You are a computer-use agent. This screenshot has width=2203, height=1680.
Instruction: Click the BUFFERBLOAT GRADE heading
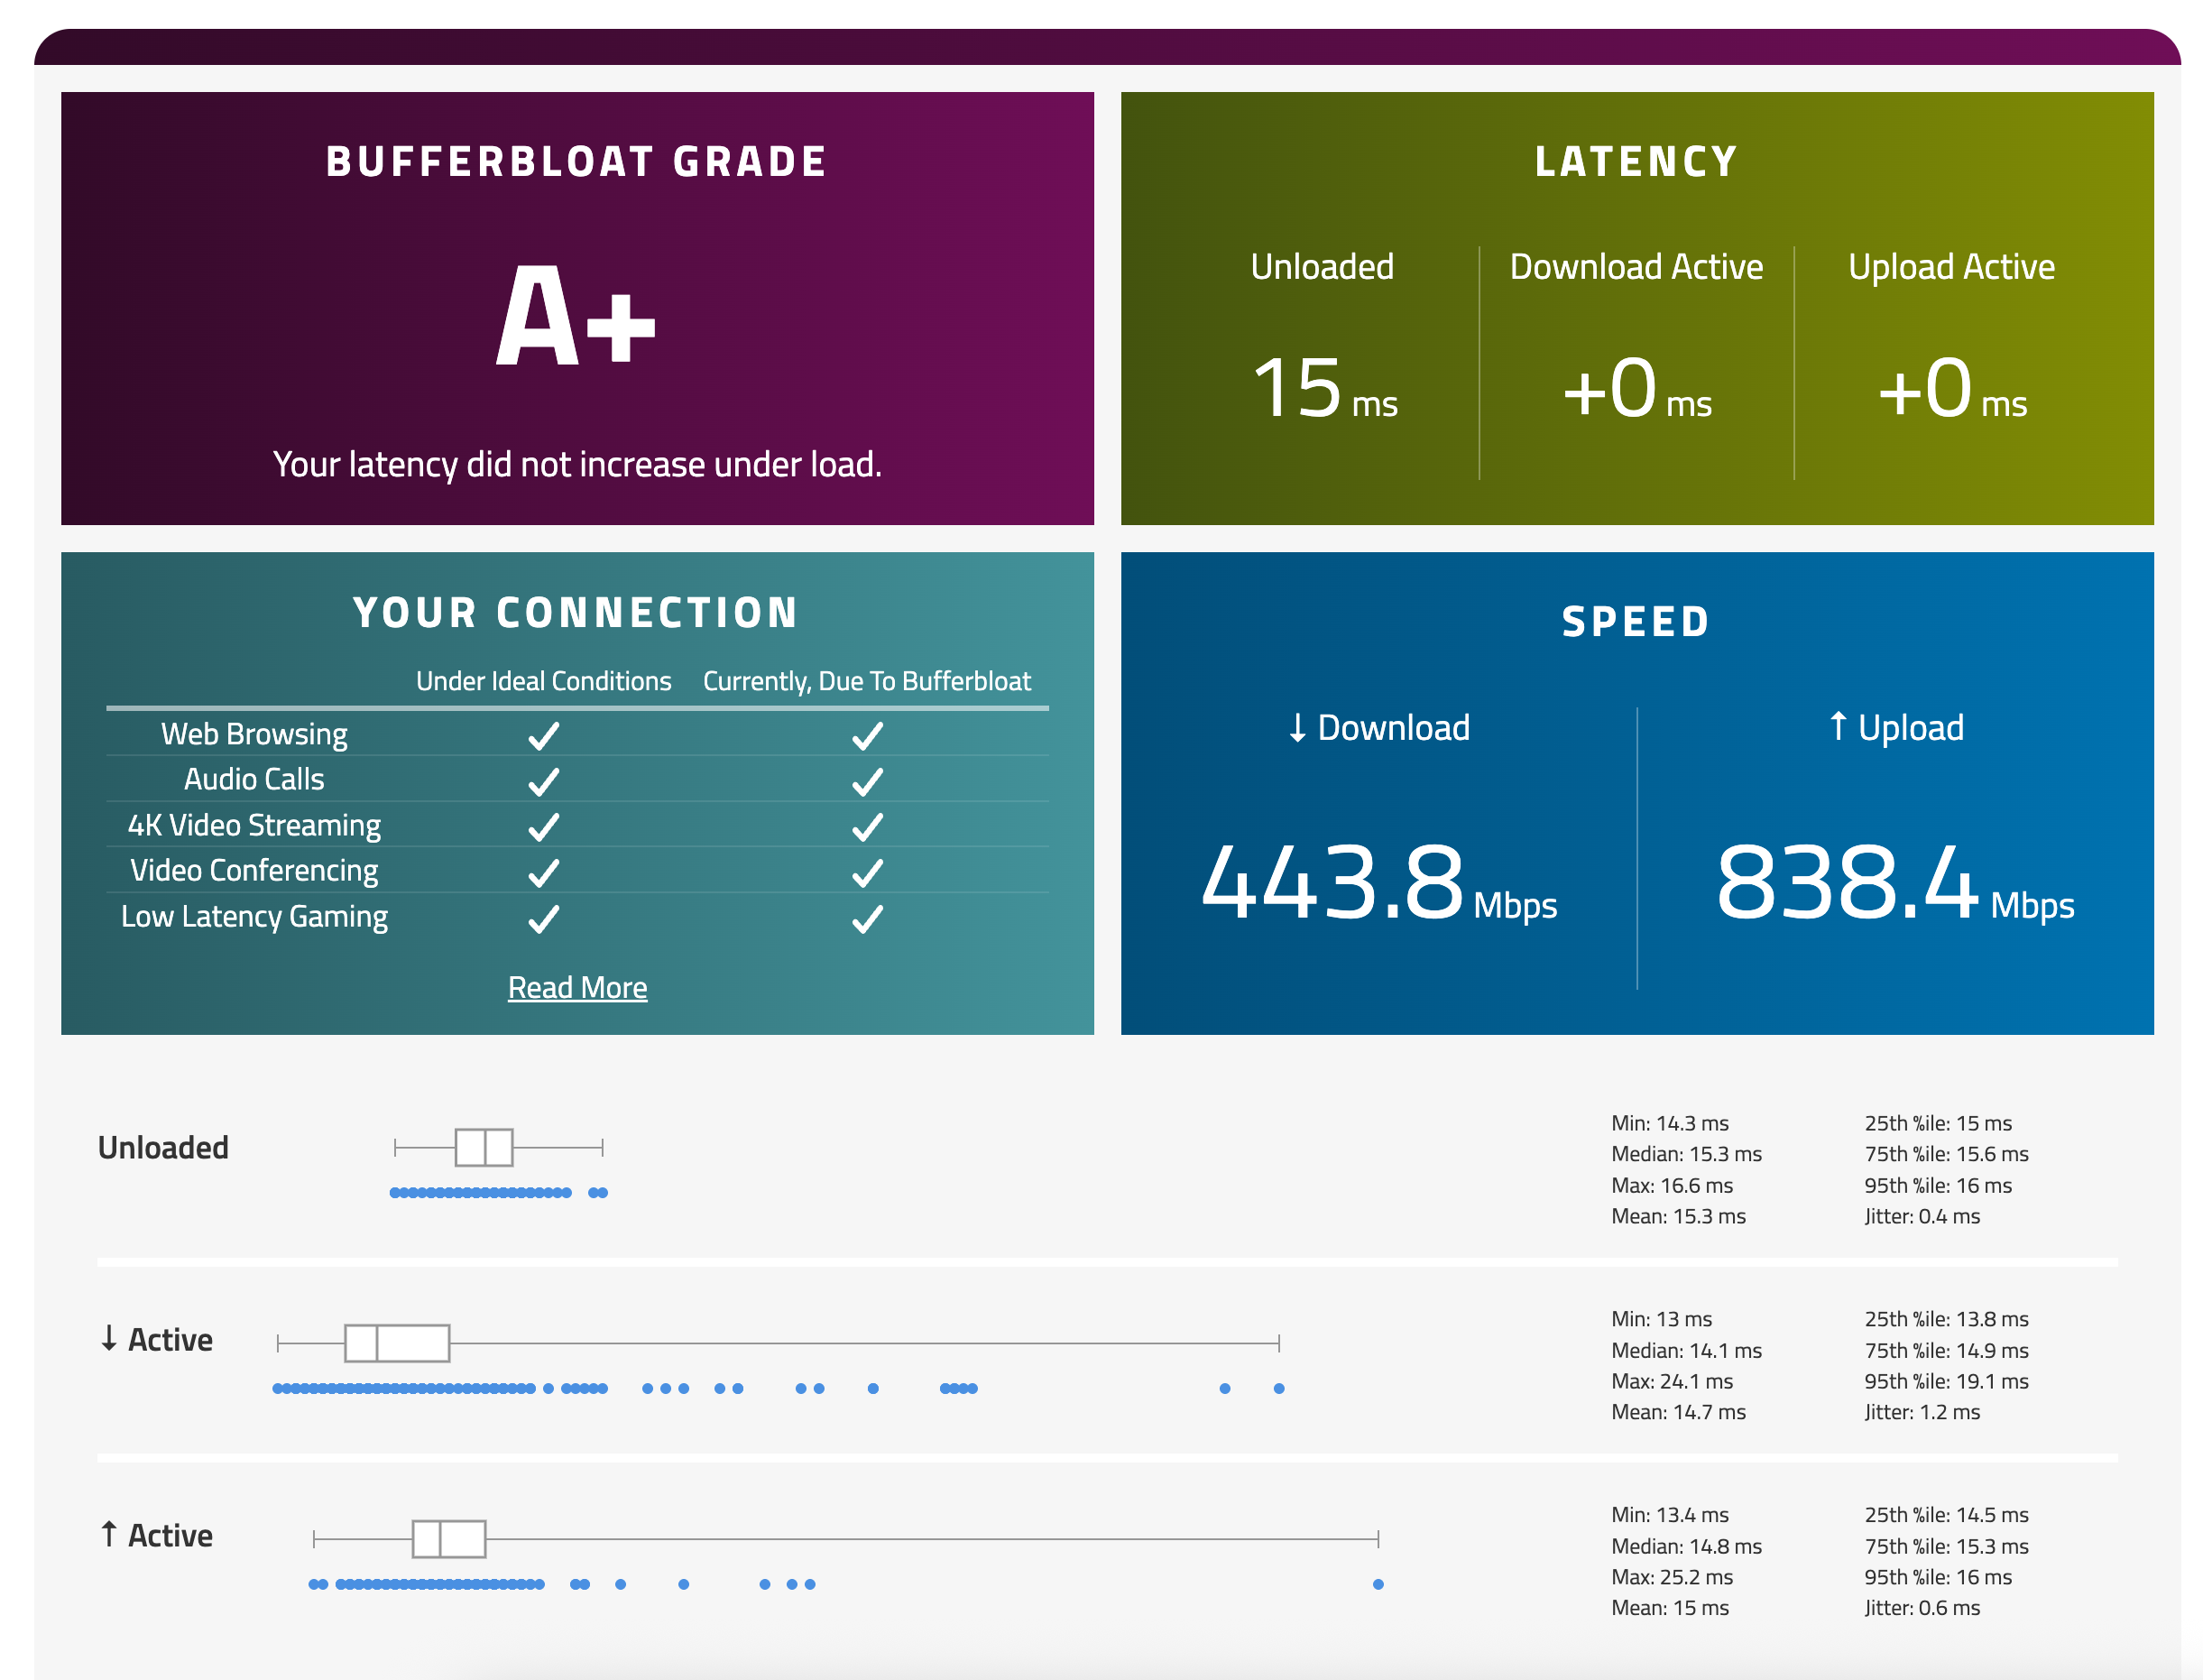(x=577, y=161)
